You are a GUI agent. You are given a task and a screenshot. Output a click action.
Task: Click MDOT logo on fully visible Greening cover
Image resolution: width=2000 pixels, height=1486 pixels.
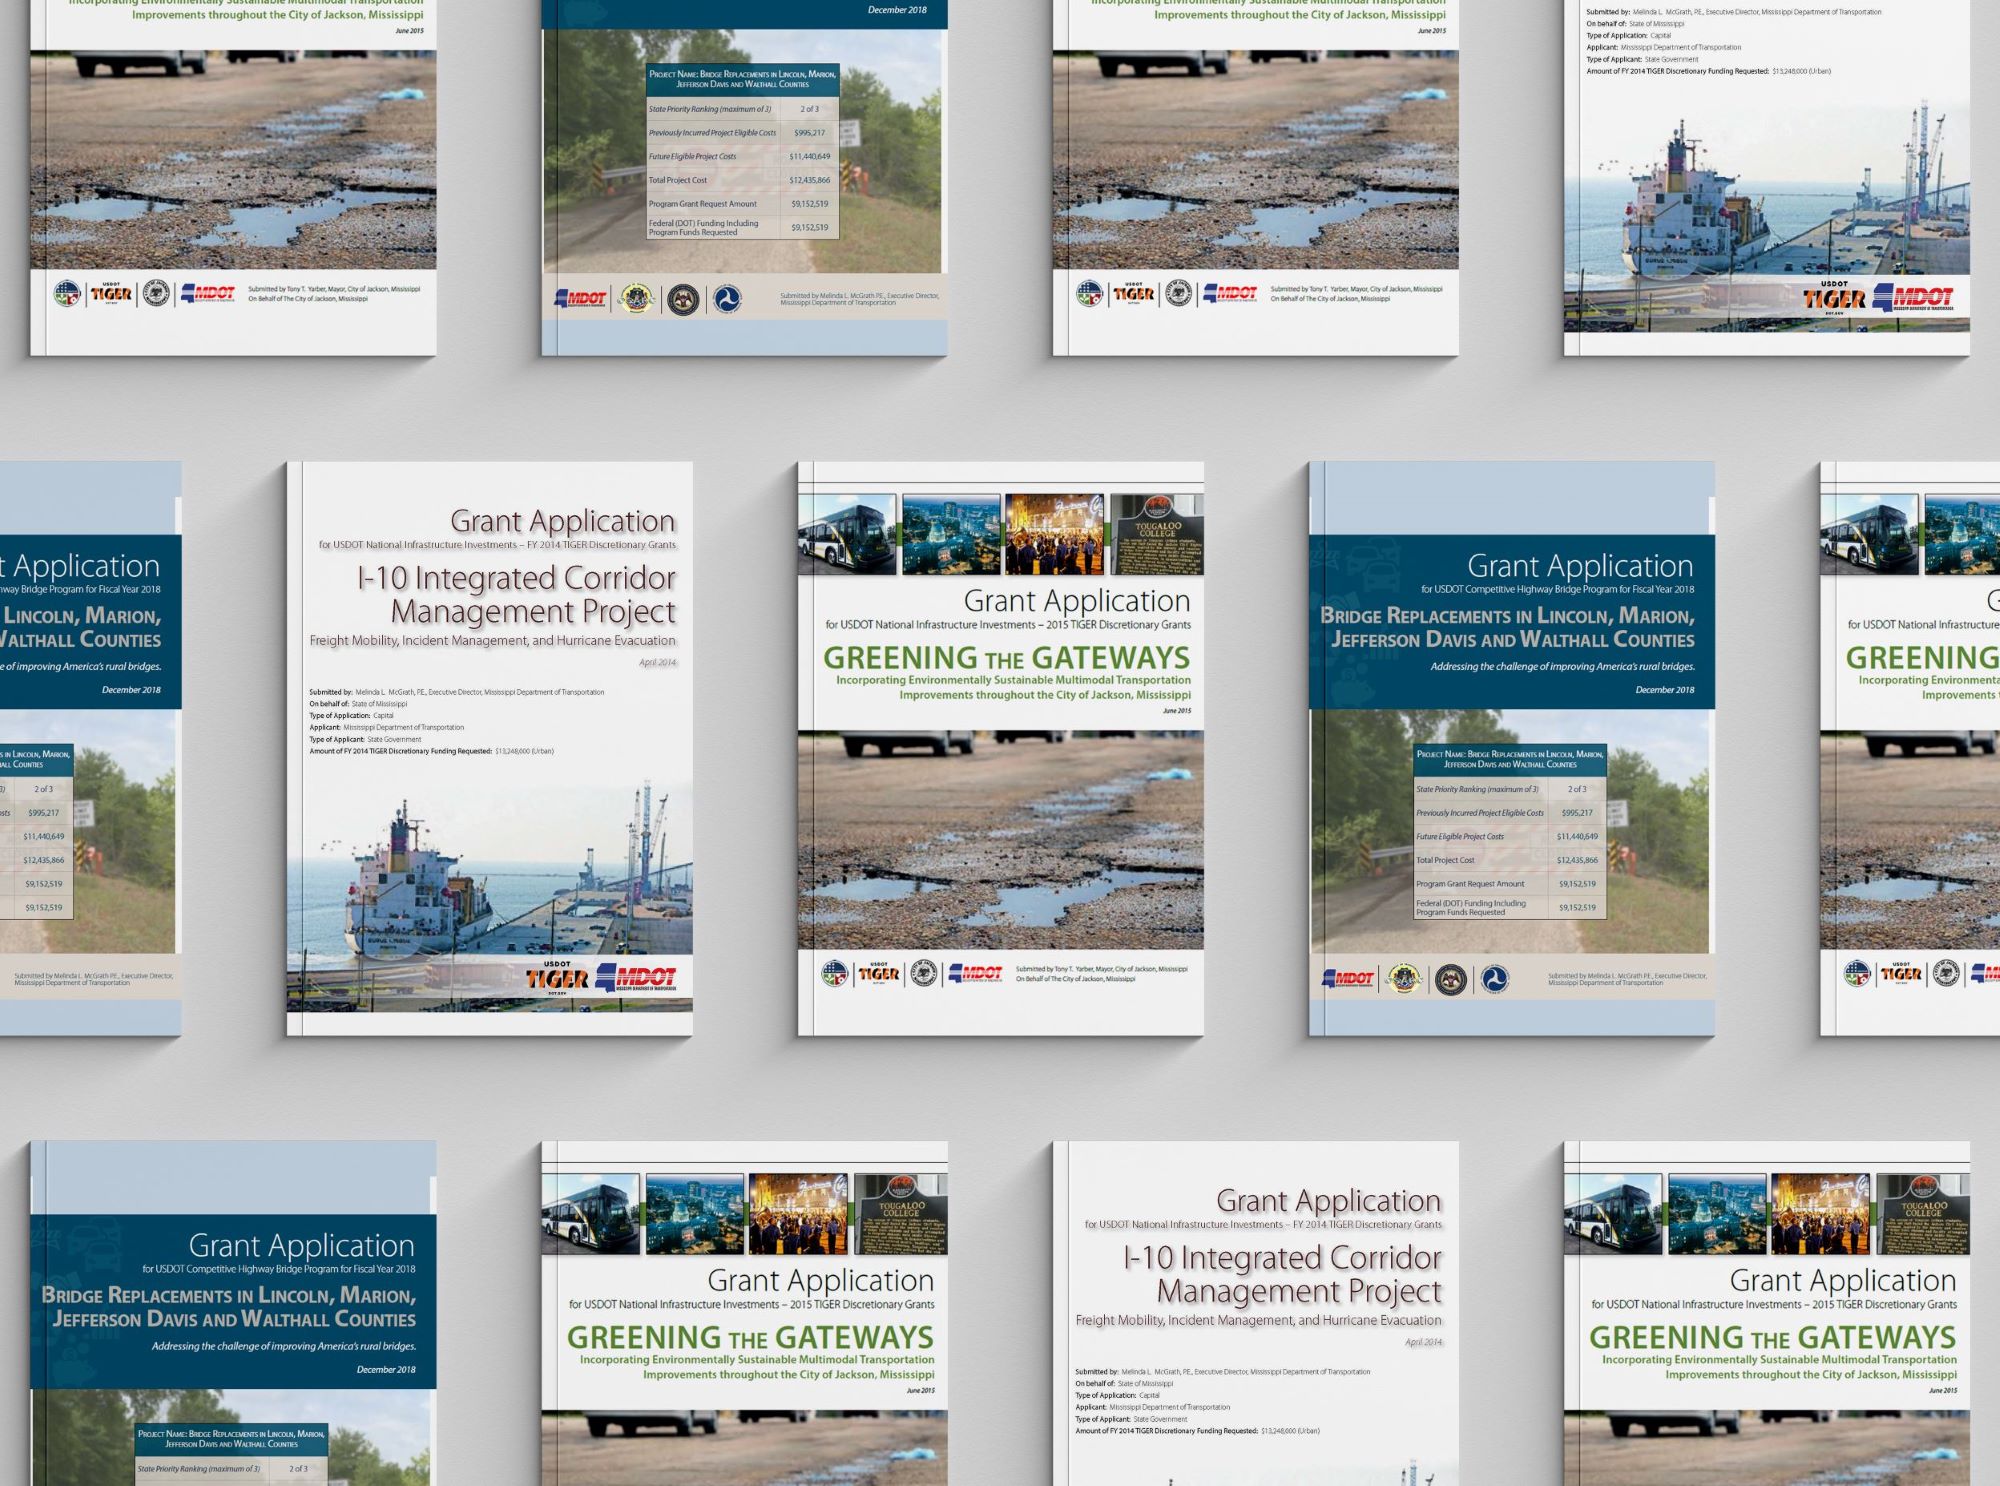pyautogui.click(x=976, y=973)
